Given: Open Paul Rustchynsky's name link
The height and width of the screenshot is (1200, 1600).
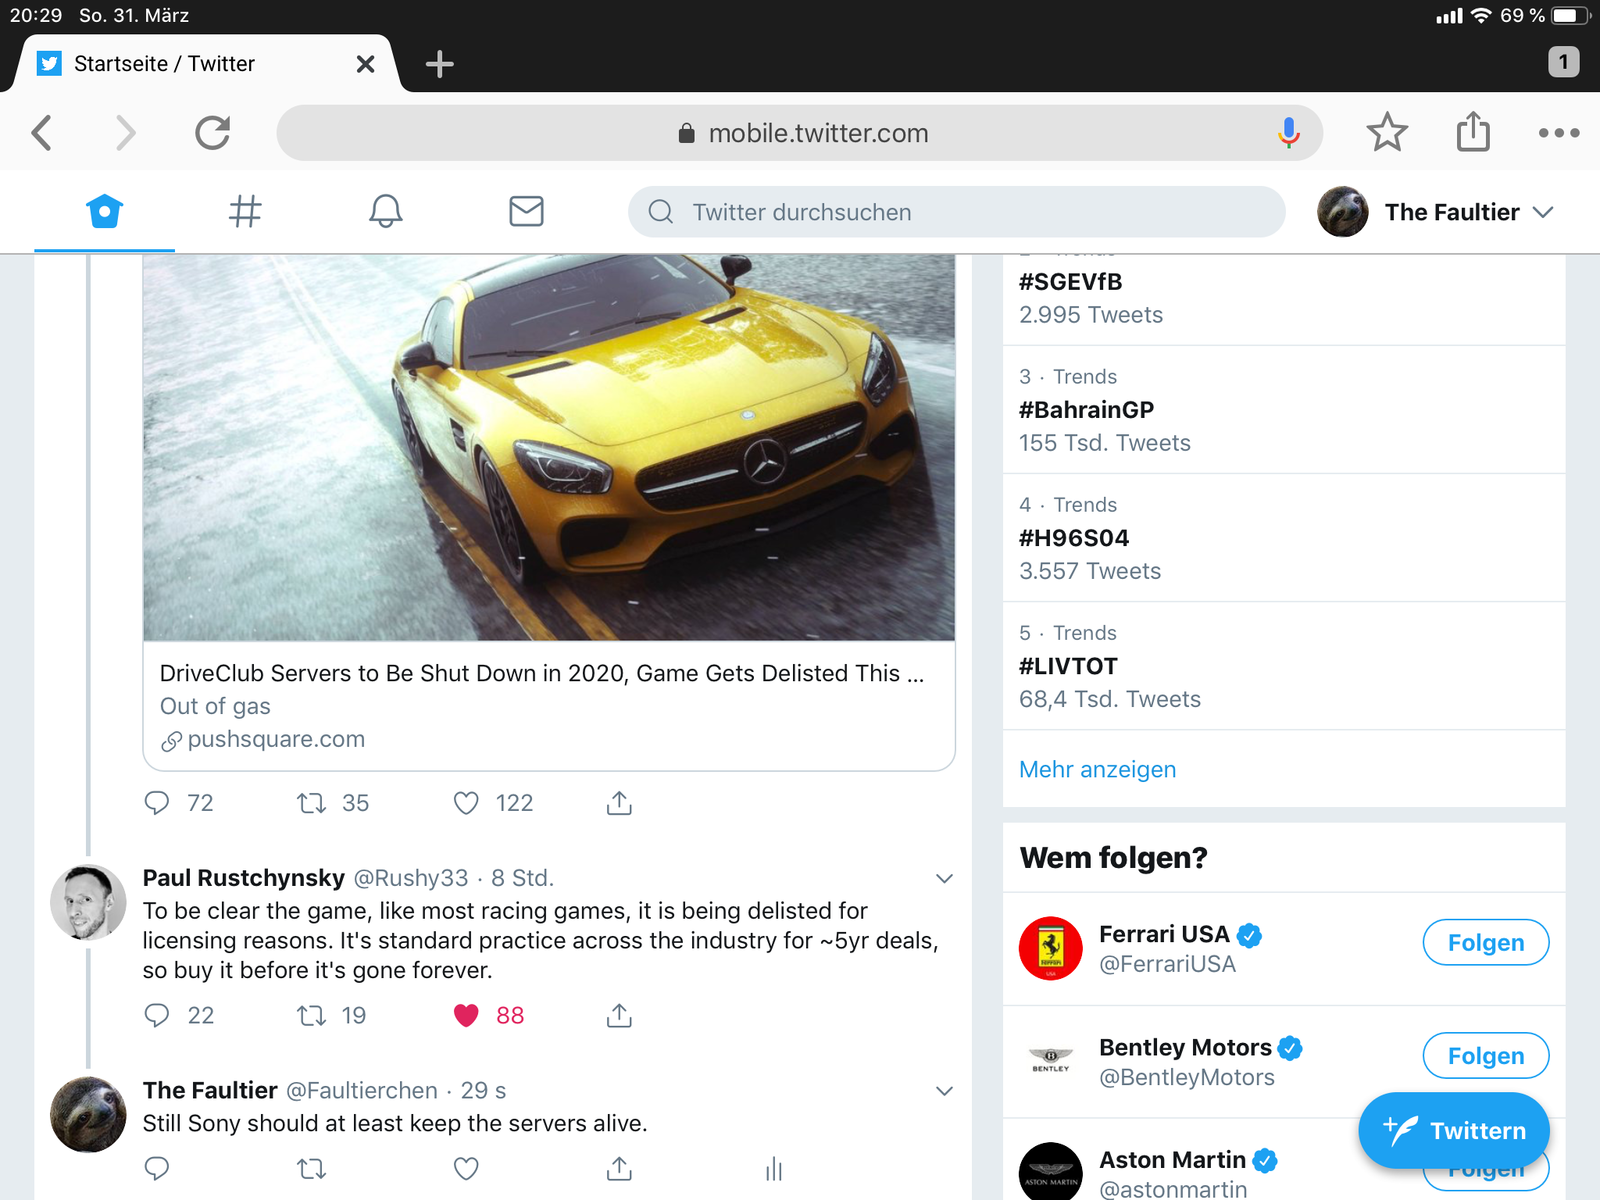Looking at the screenshot, I should point(243,878).
